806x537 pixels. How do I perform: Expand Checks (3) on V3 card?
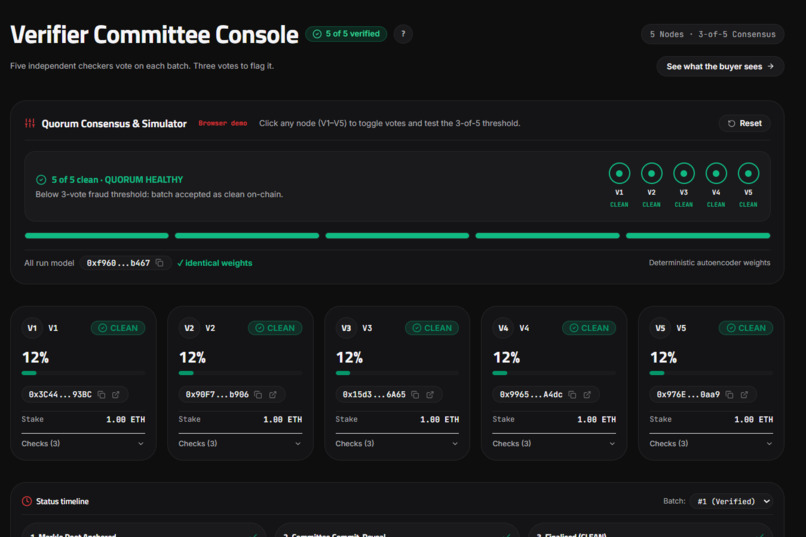click(397, 443)
